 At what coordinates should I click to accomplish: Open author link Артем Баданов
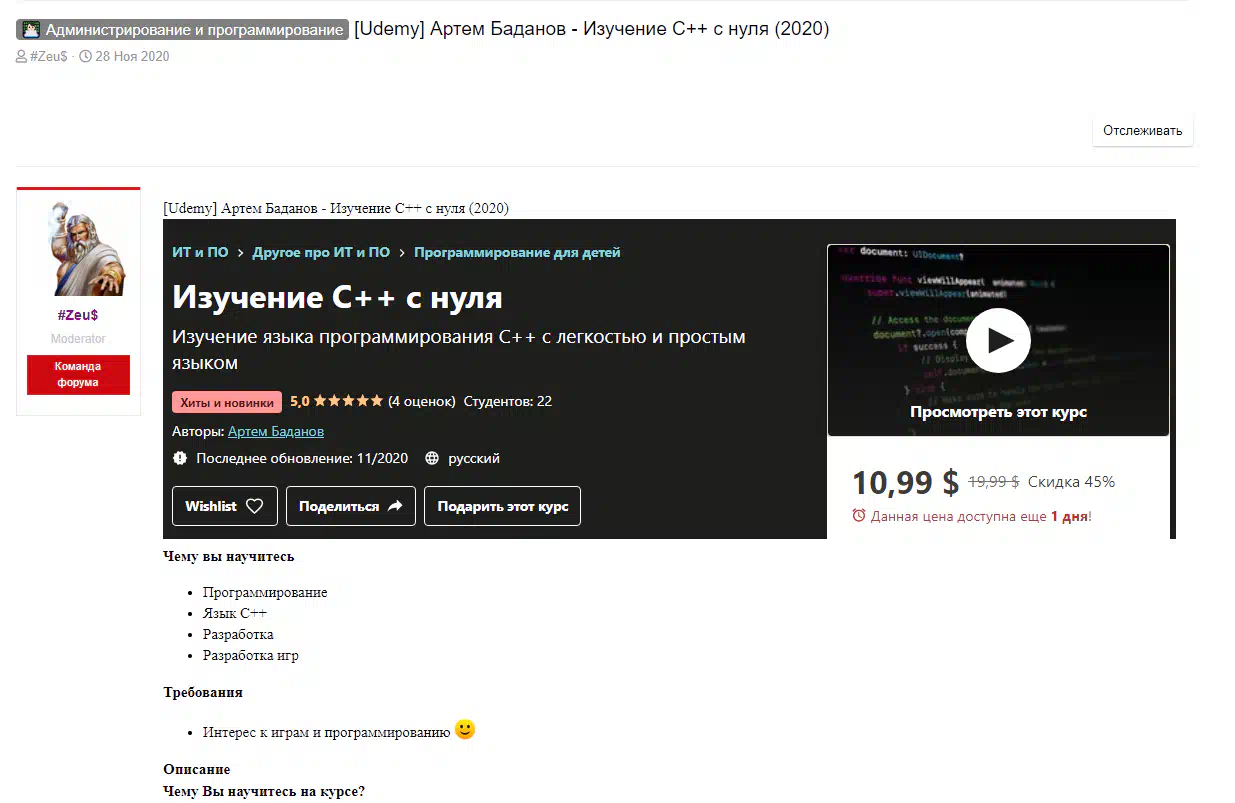pyautogui.click(x=276, y=432)
